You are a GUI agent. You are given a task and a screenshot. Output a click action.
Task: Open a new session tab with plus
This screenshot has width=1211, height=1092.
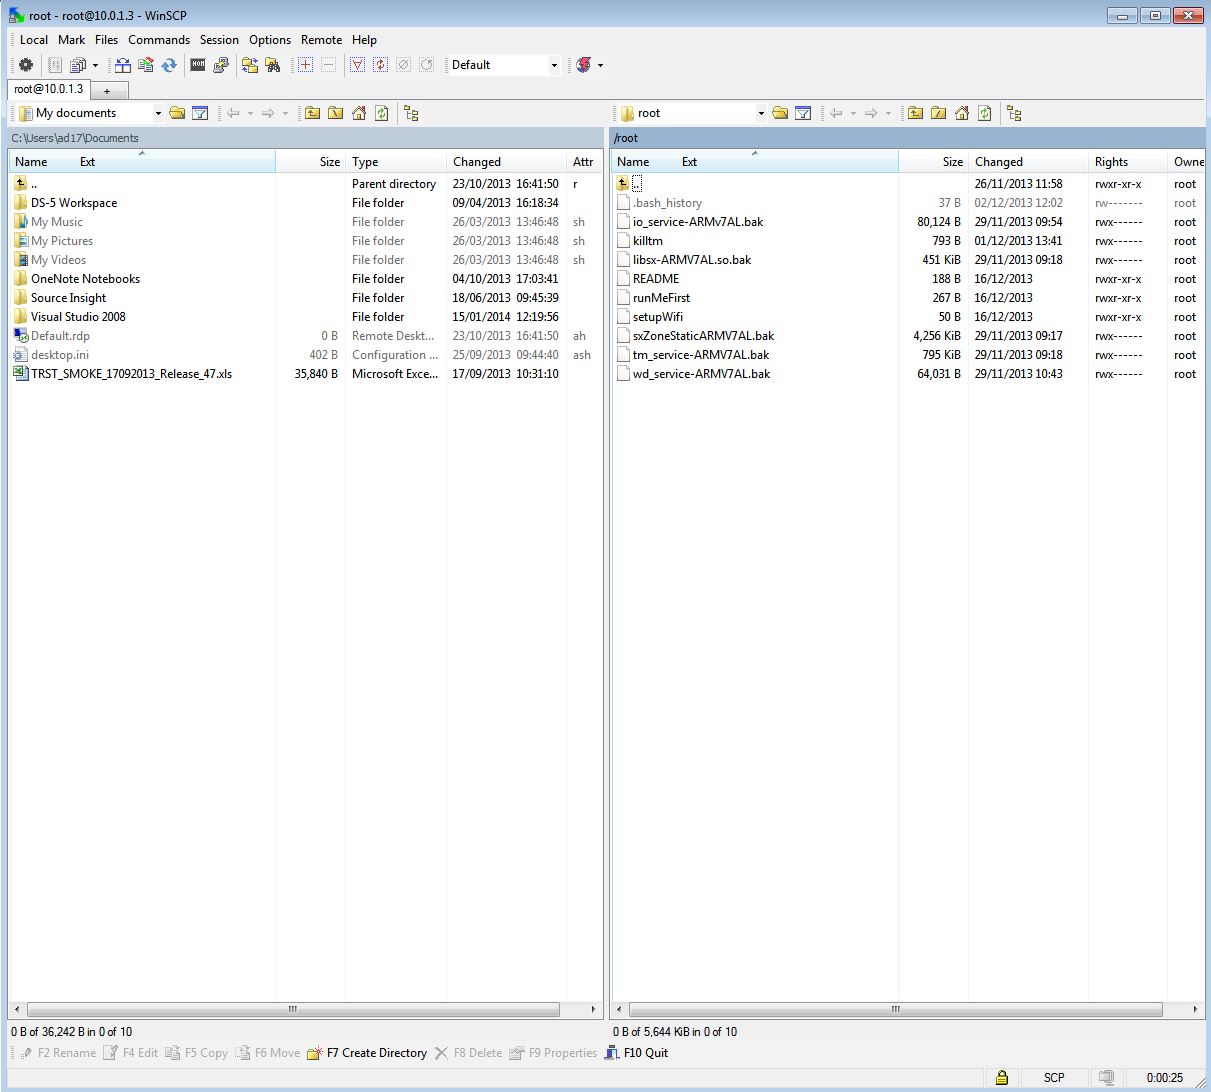107,91
